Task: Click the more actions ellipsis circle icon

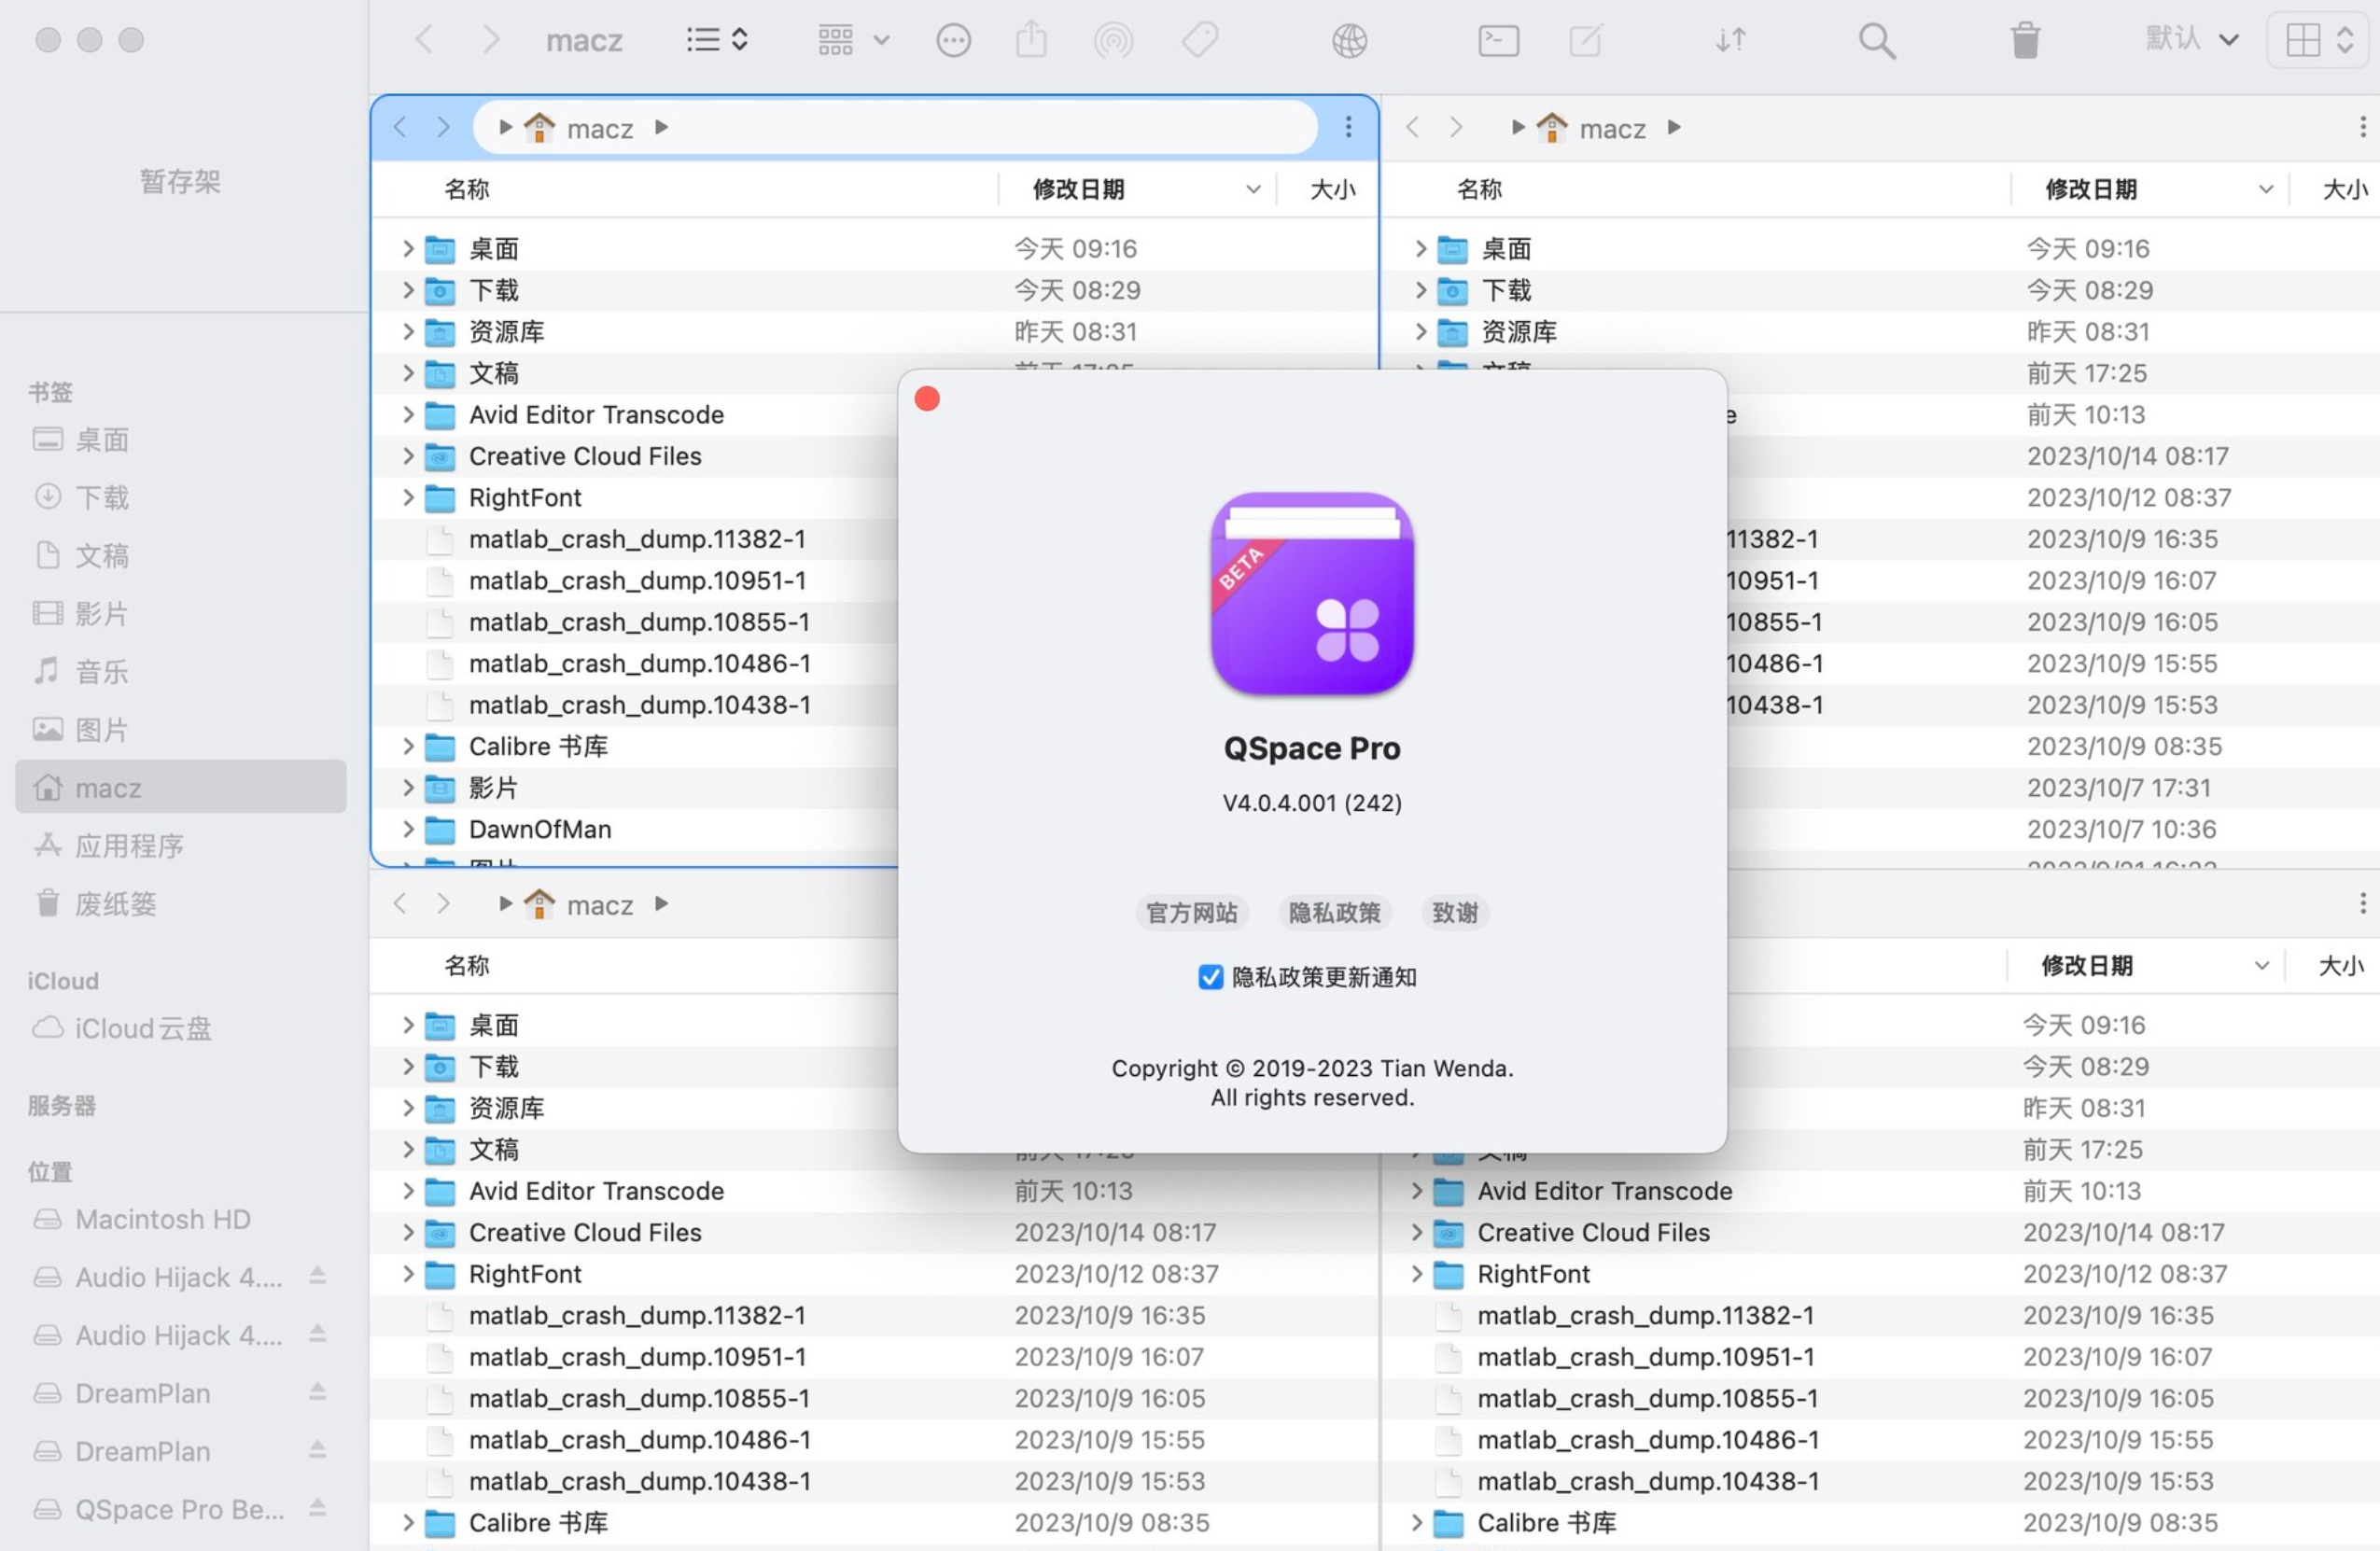Action: pos(953,40)
